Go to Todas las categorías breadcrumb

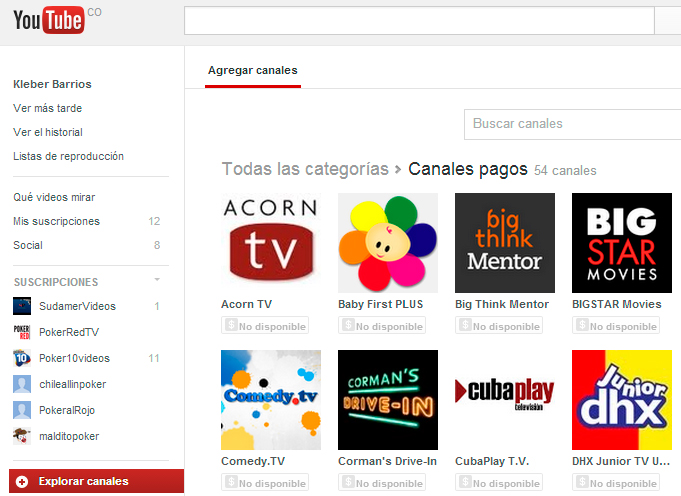tap(305, 169)
